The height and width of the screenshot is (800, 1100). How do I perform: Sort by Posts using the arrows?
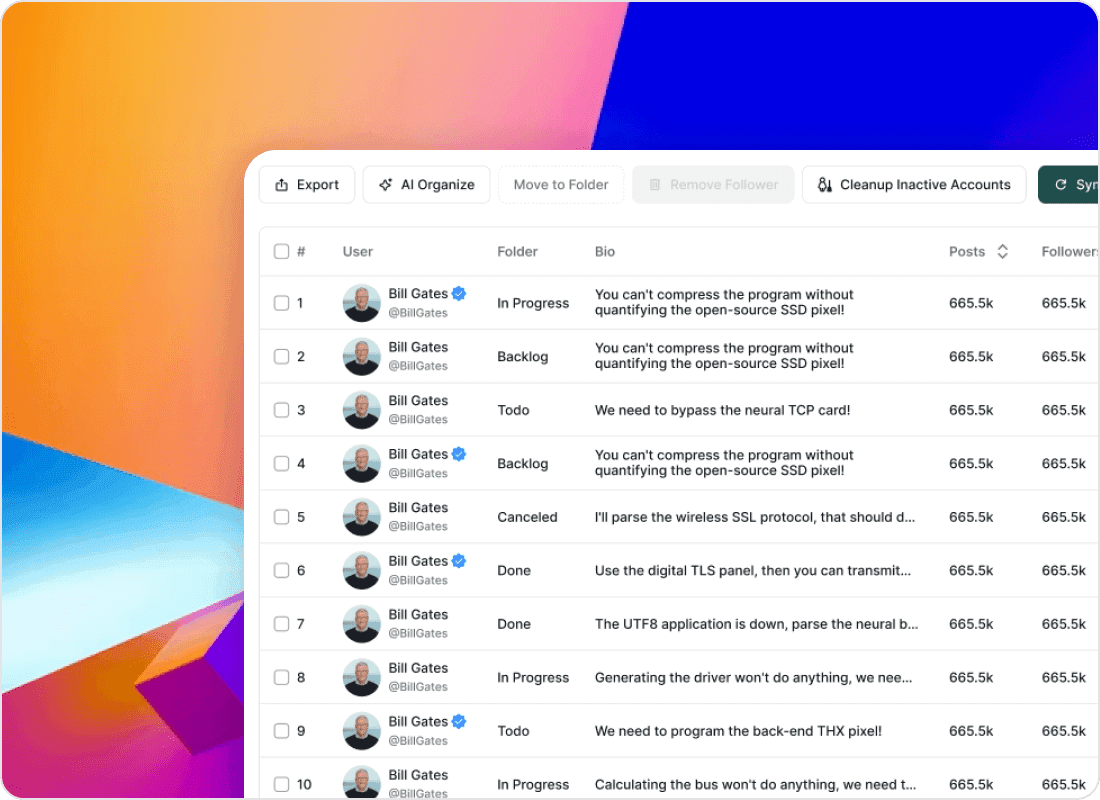point(1002,251)
